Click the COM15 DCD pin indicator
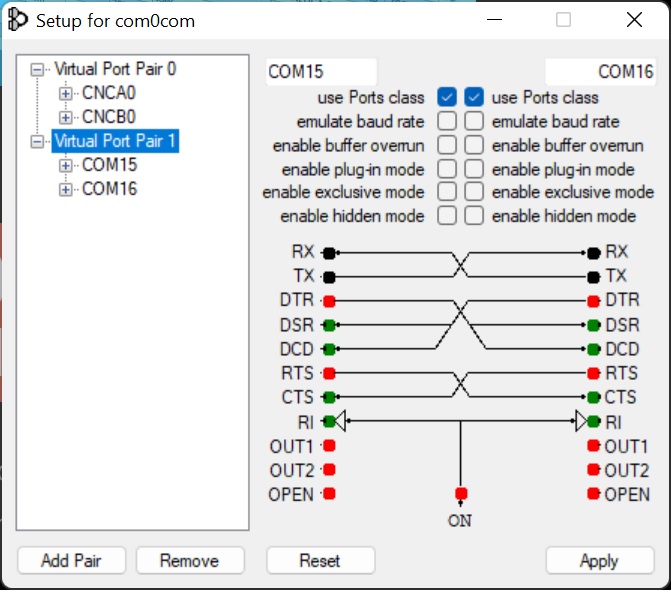 pyautogui.click(x=329, y=349)
